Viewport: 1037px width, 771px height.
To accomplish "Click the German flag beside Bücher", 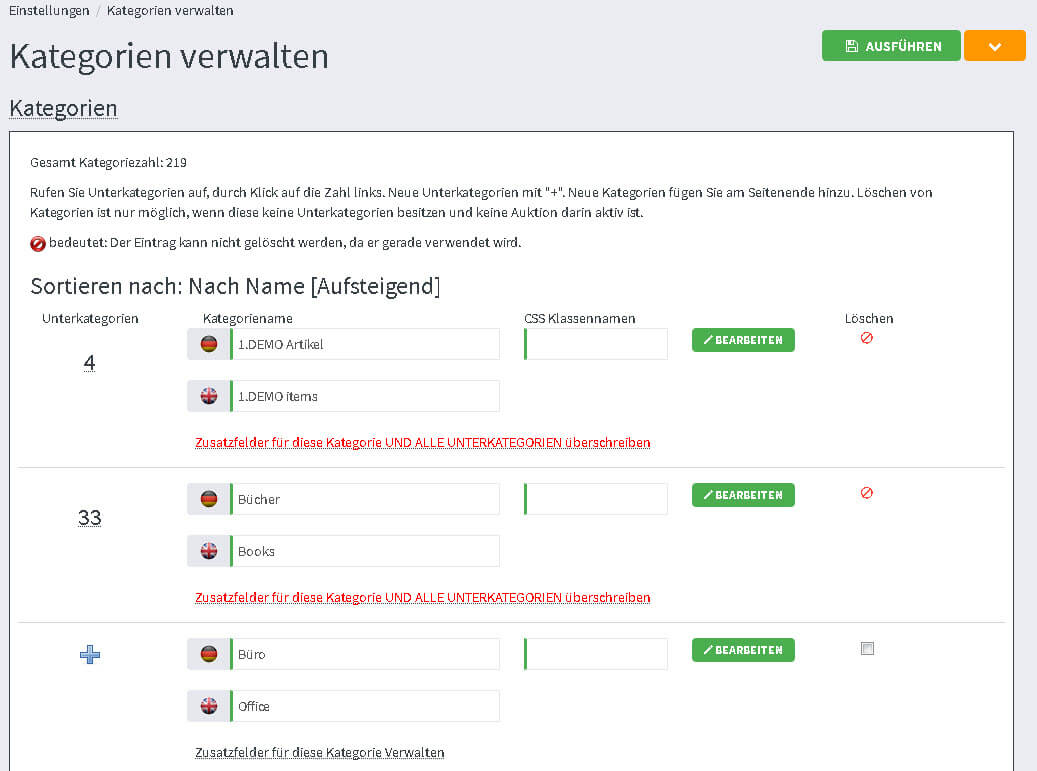I will coord(209,499).
